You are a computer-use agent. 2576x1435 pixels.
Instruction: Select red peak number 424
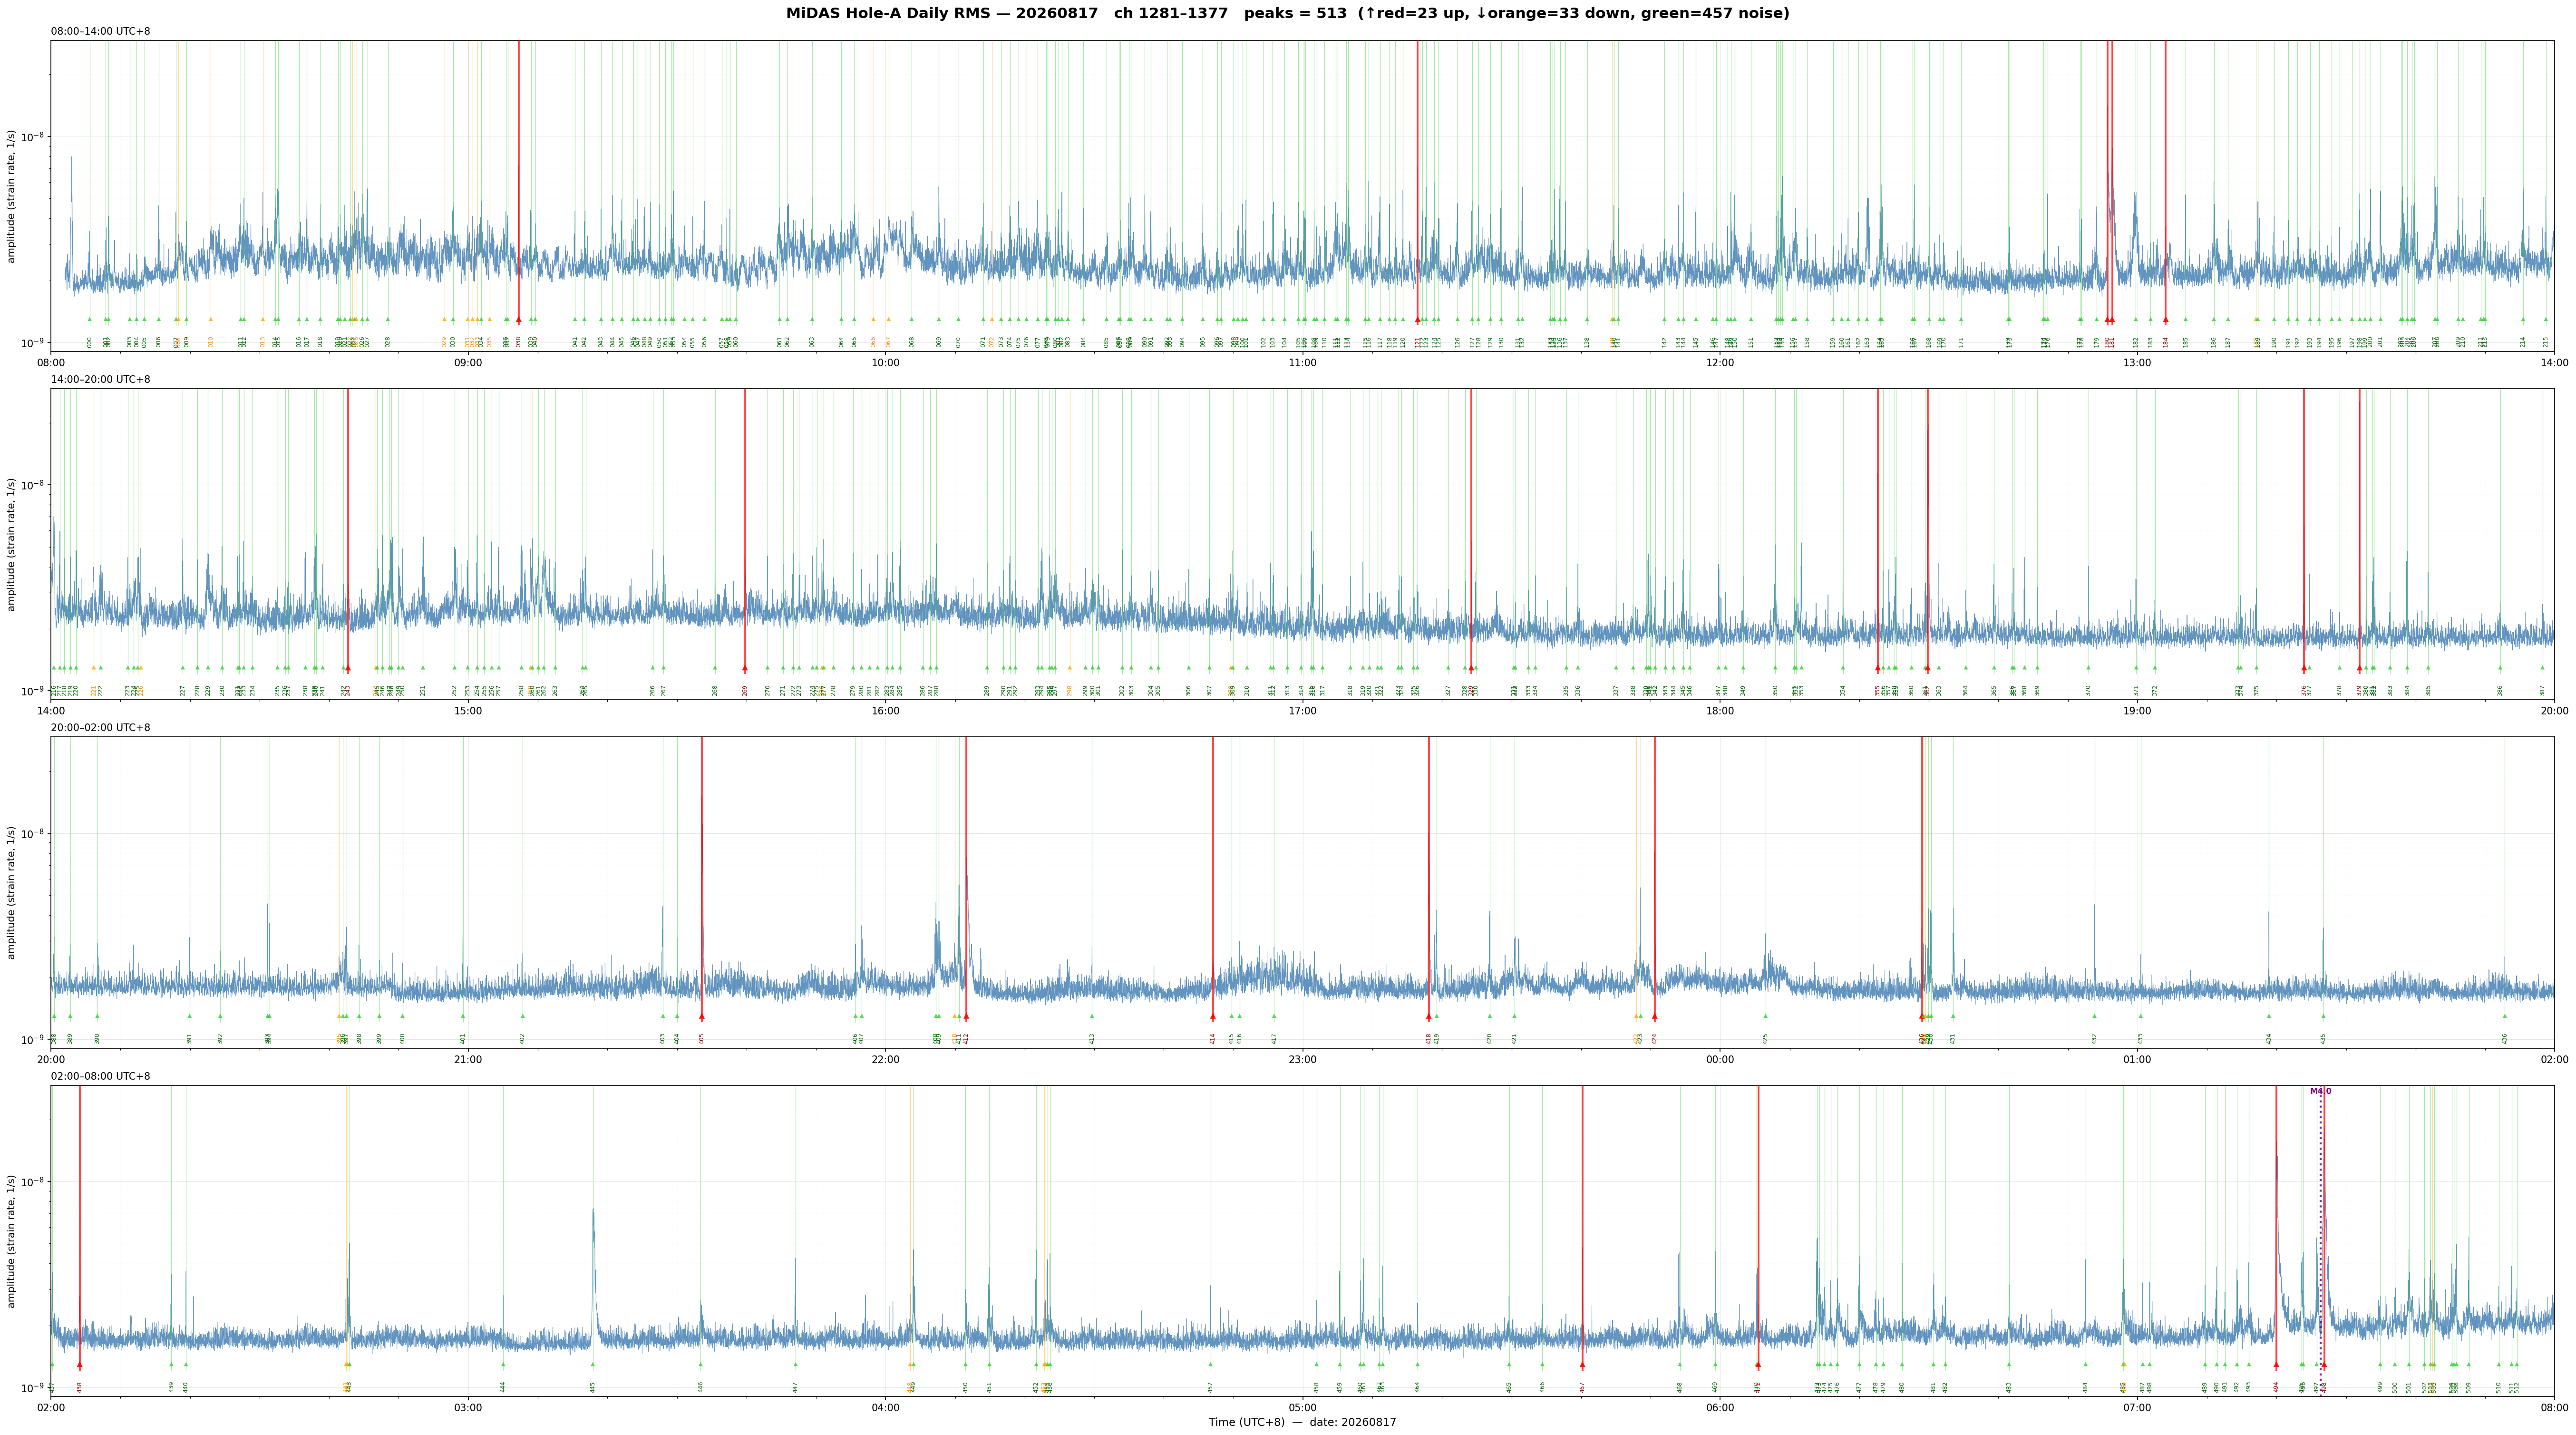tap(1655, 1039)
